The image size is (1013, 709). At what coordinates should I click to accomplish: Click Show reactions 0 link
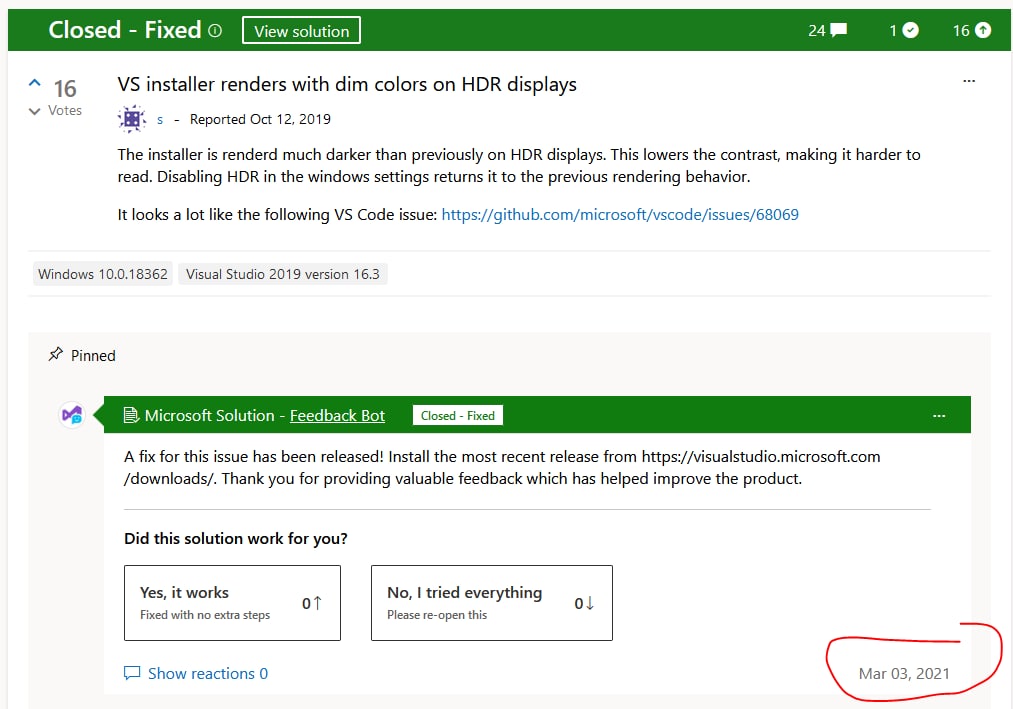pos(207,673)
